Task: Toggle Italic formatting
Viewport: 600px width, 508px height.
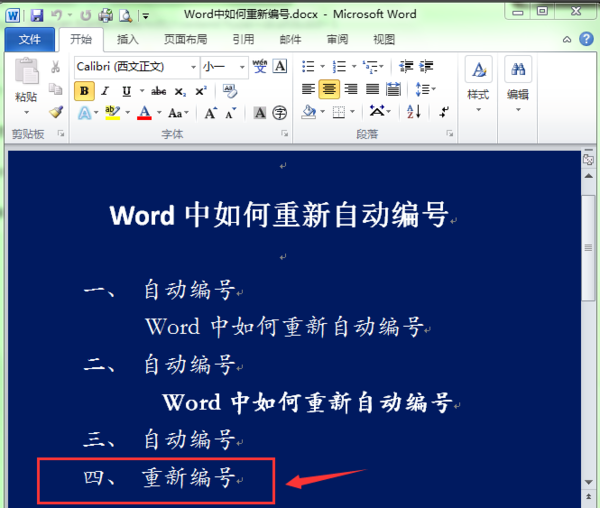Action: (105, 91)
